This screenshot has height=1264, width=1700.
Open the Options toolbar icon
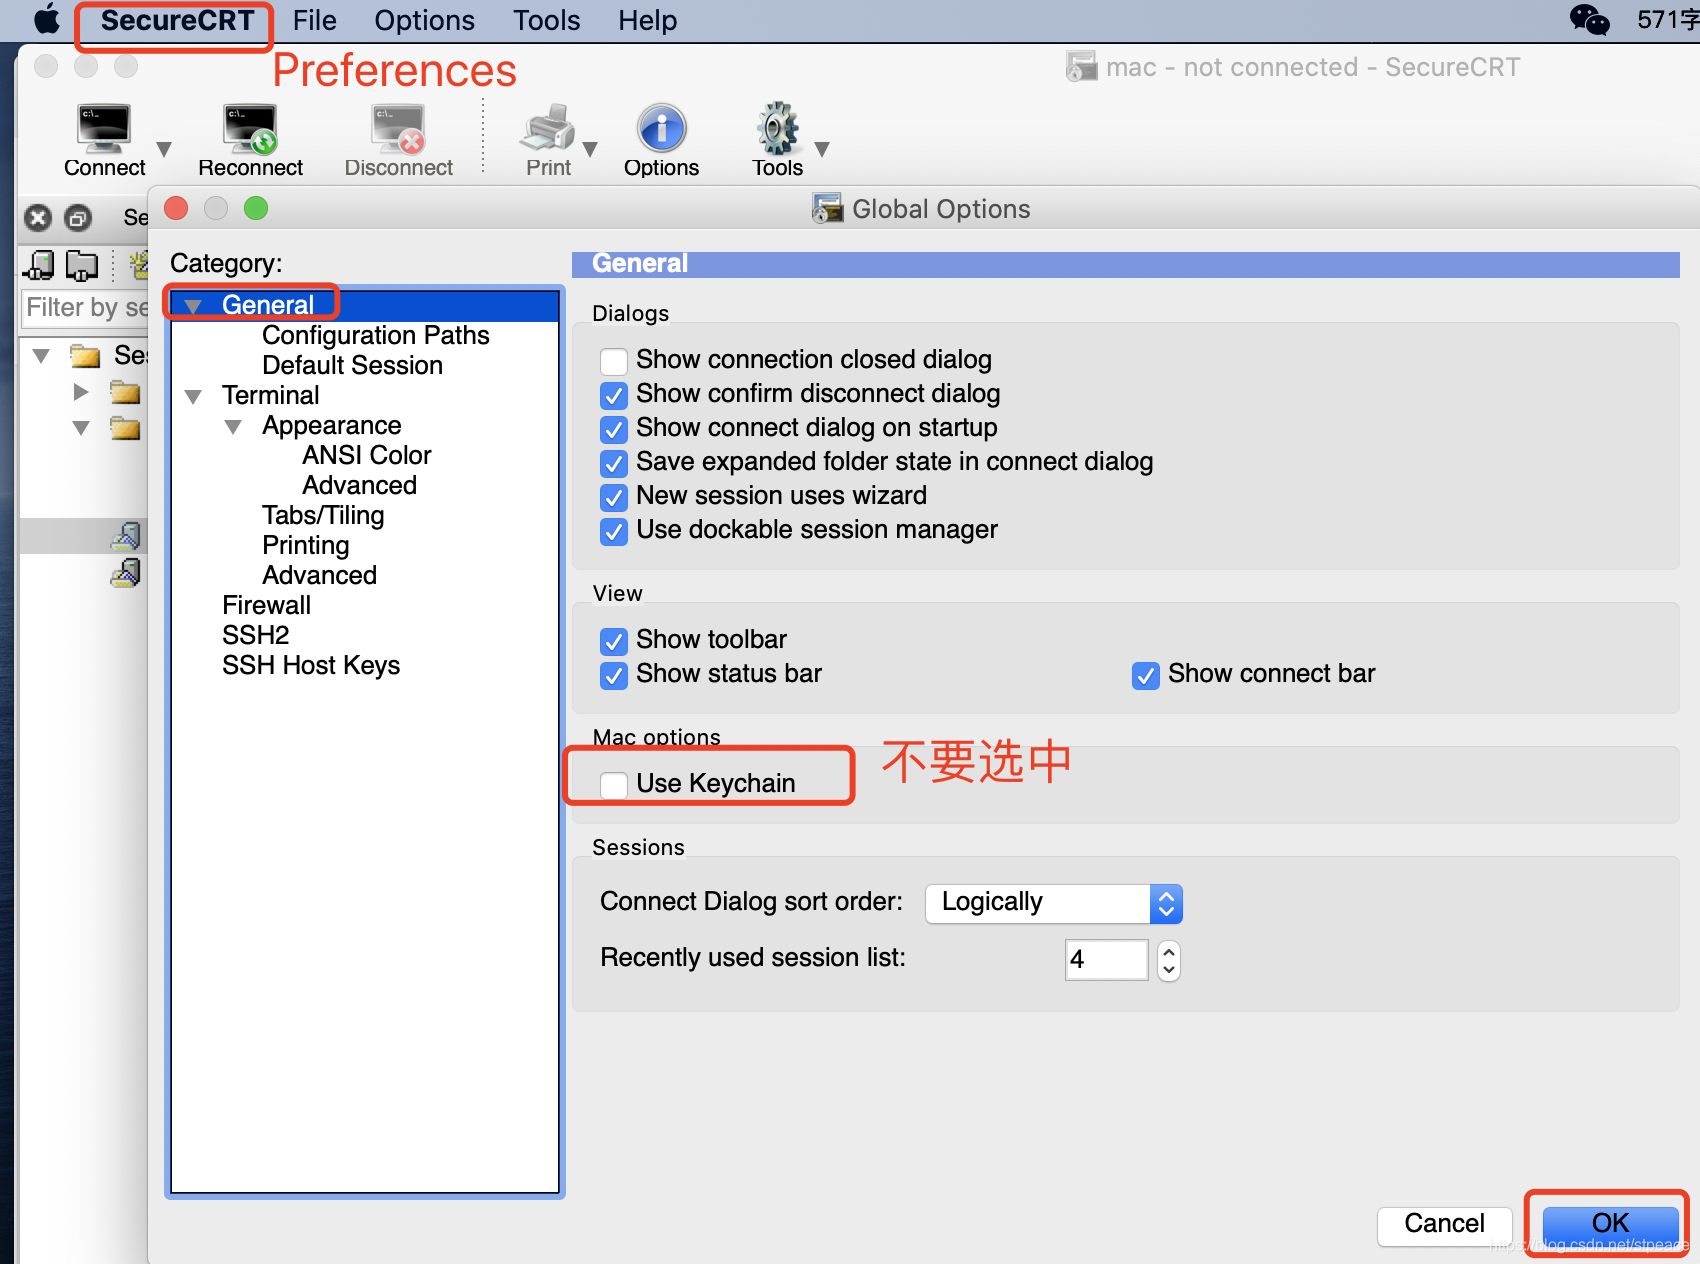pyautogui.click(x=661, y=128)
